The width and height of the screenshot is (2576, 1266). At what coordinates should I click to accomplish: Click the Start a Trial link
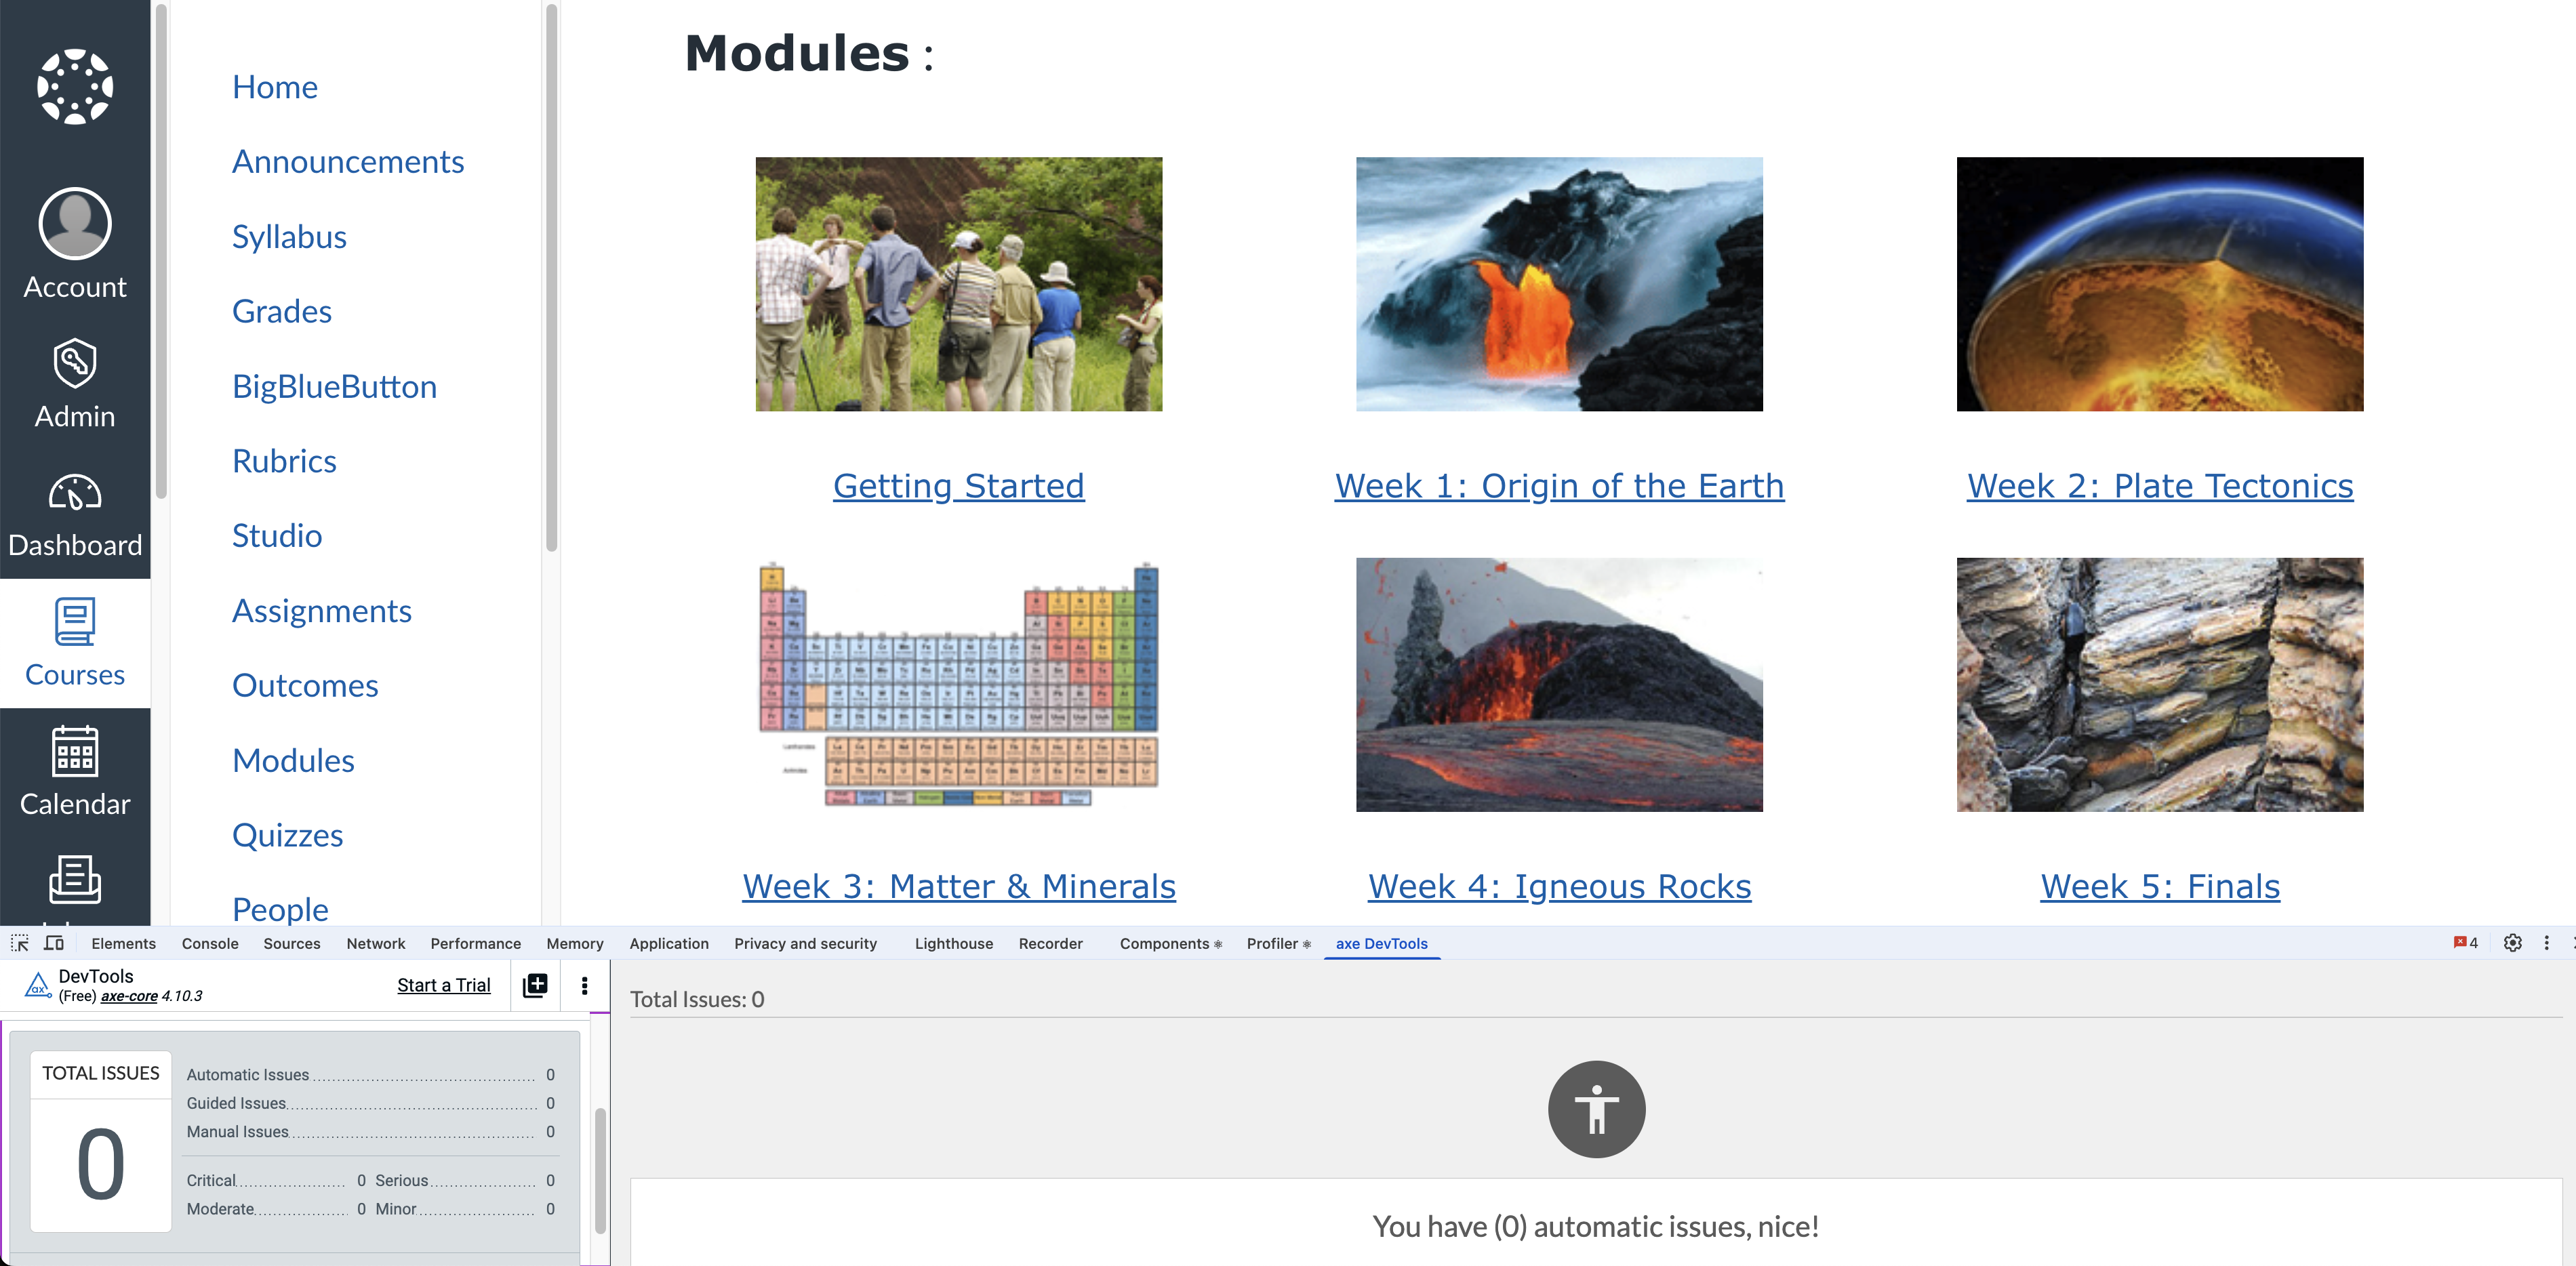point(443,985)
